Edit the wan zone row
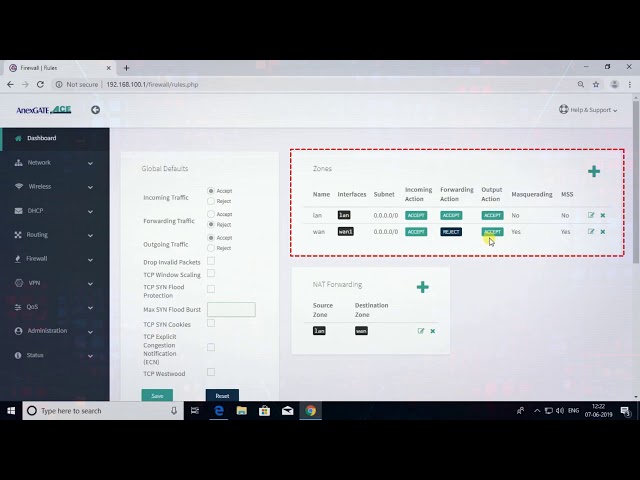Viewport: 640px width, 480px height. (x=591, y=231)
